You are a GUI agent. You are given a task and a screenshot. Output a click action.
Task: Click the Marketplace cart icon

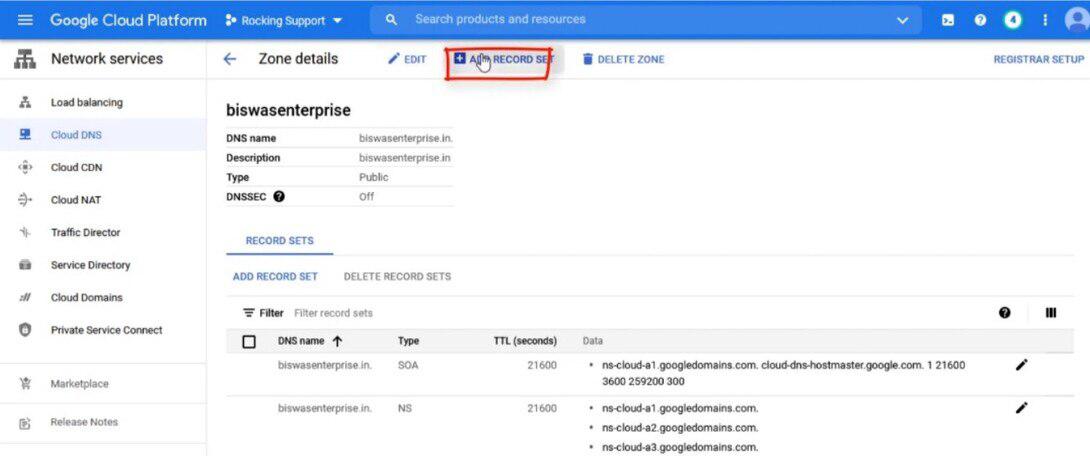(25, 384)
